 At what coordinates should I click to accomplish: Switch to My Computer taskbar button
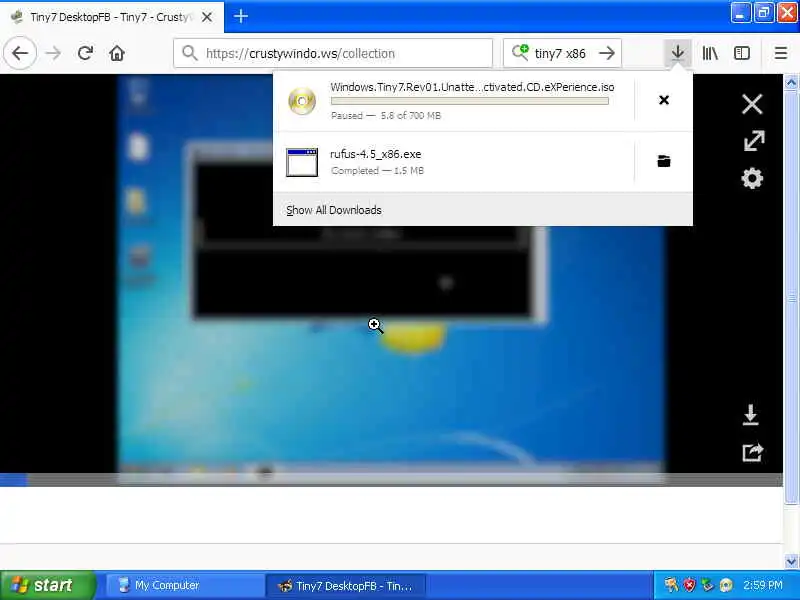point(184,585)
